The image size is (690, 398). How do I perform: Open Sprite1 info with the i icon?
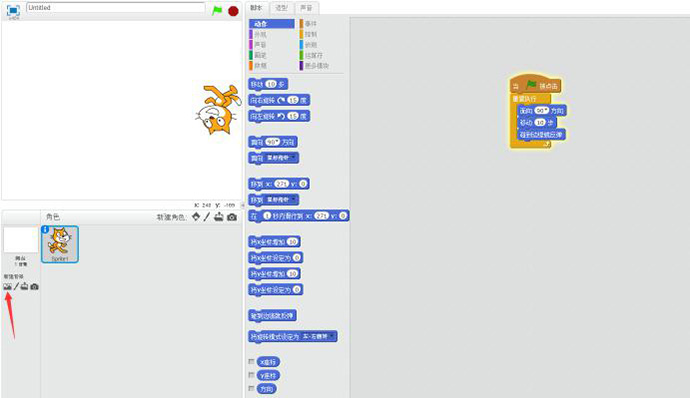(45, 229)
